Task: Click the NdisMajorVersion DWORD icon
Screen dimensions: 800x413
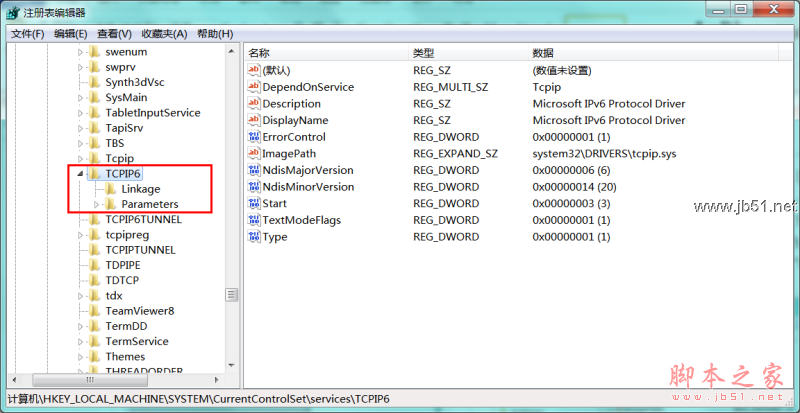Action: pyautogui.click(x=253, y=171)
